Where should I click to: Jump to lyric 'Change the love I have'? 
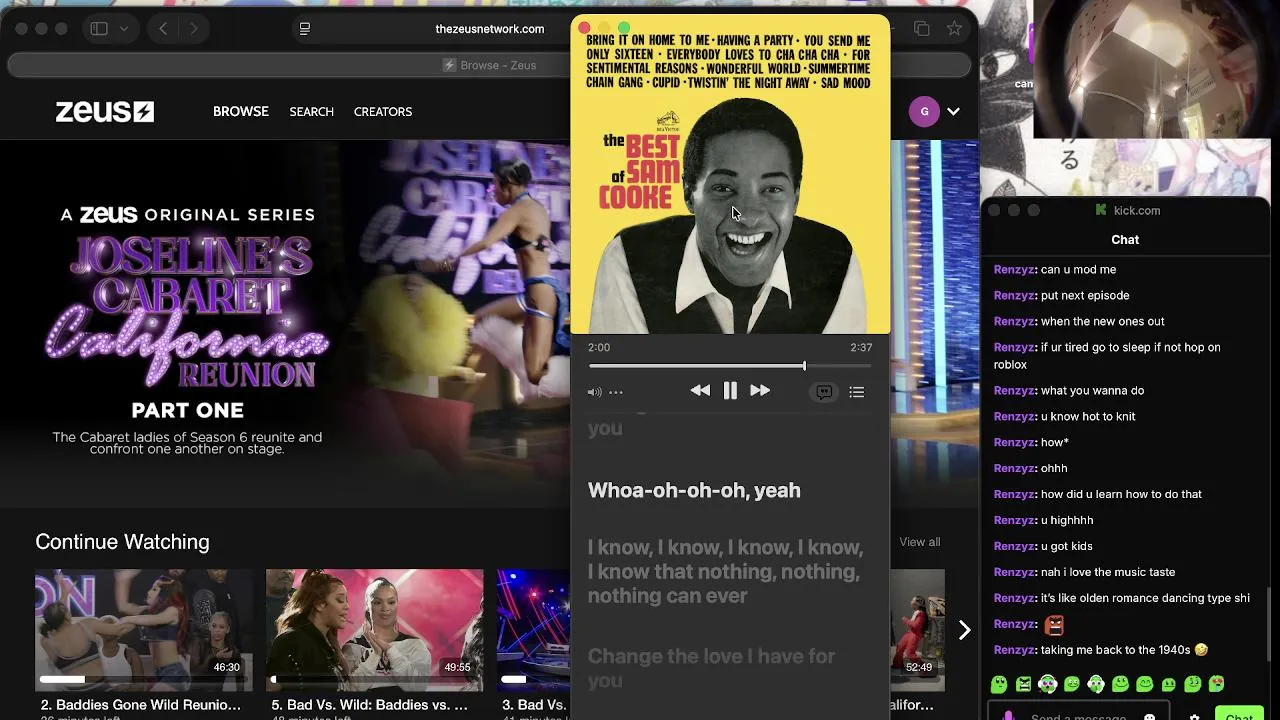[711, 668]
